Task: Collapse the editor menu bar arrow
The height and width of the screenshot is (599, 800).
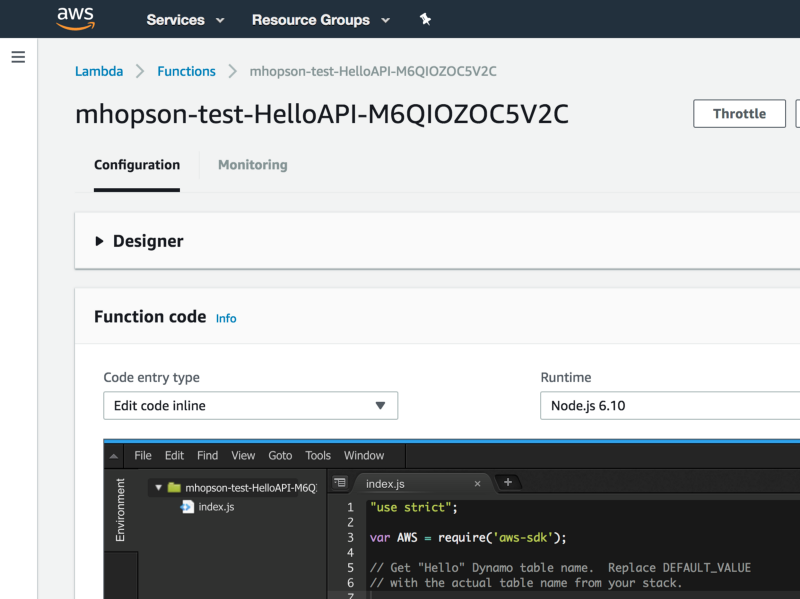Action: coord(115,456)
